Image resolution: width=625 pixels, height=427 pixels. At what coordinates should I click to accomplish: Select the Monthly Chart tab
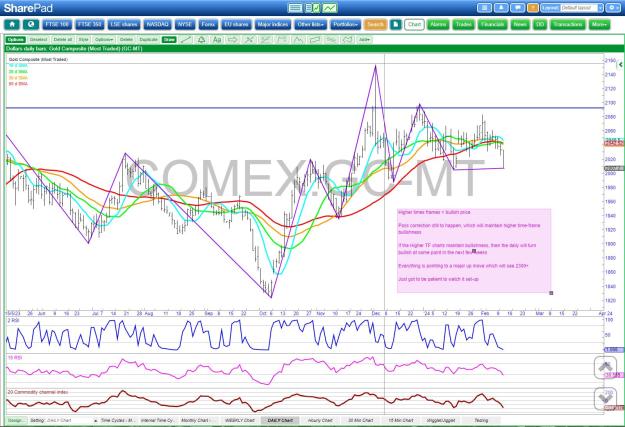tap(198, 420)
